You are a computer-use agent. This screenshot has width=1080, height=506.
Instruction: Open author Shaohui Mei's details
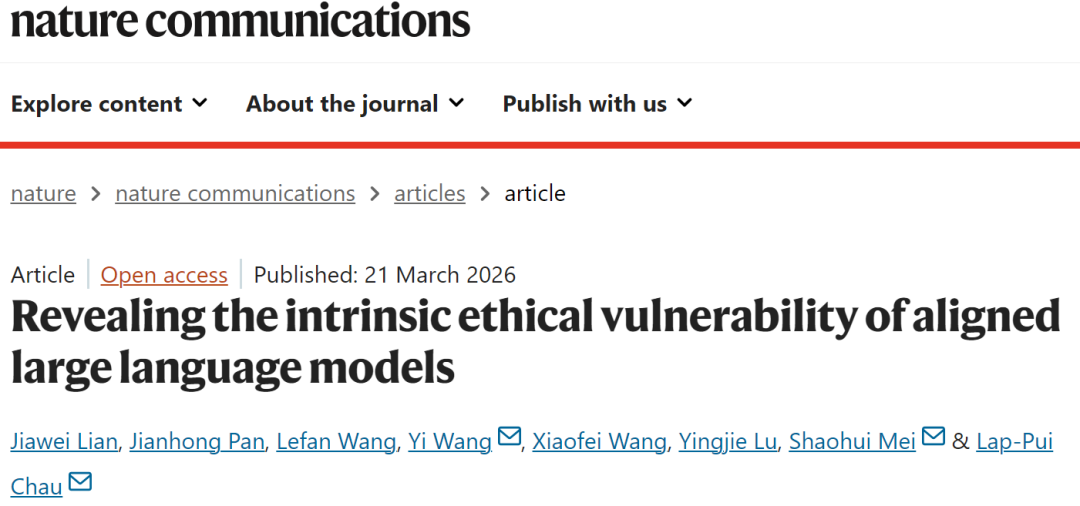pos(852,441)
